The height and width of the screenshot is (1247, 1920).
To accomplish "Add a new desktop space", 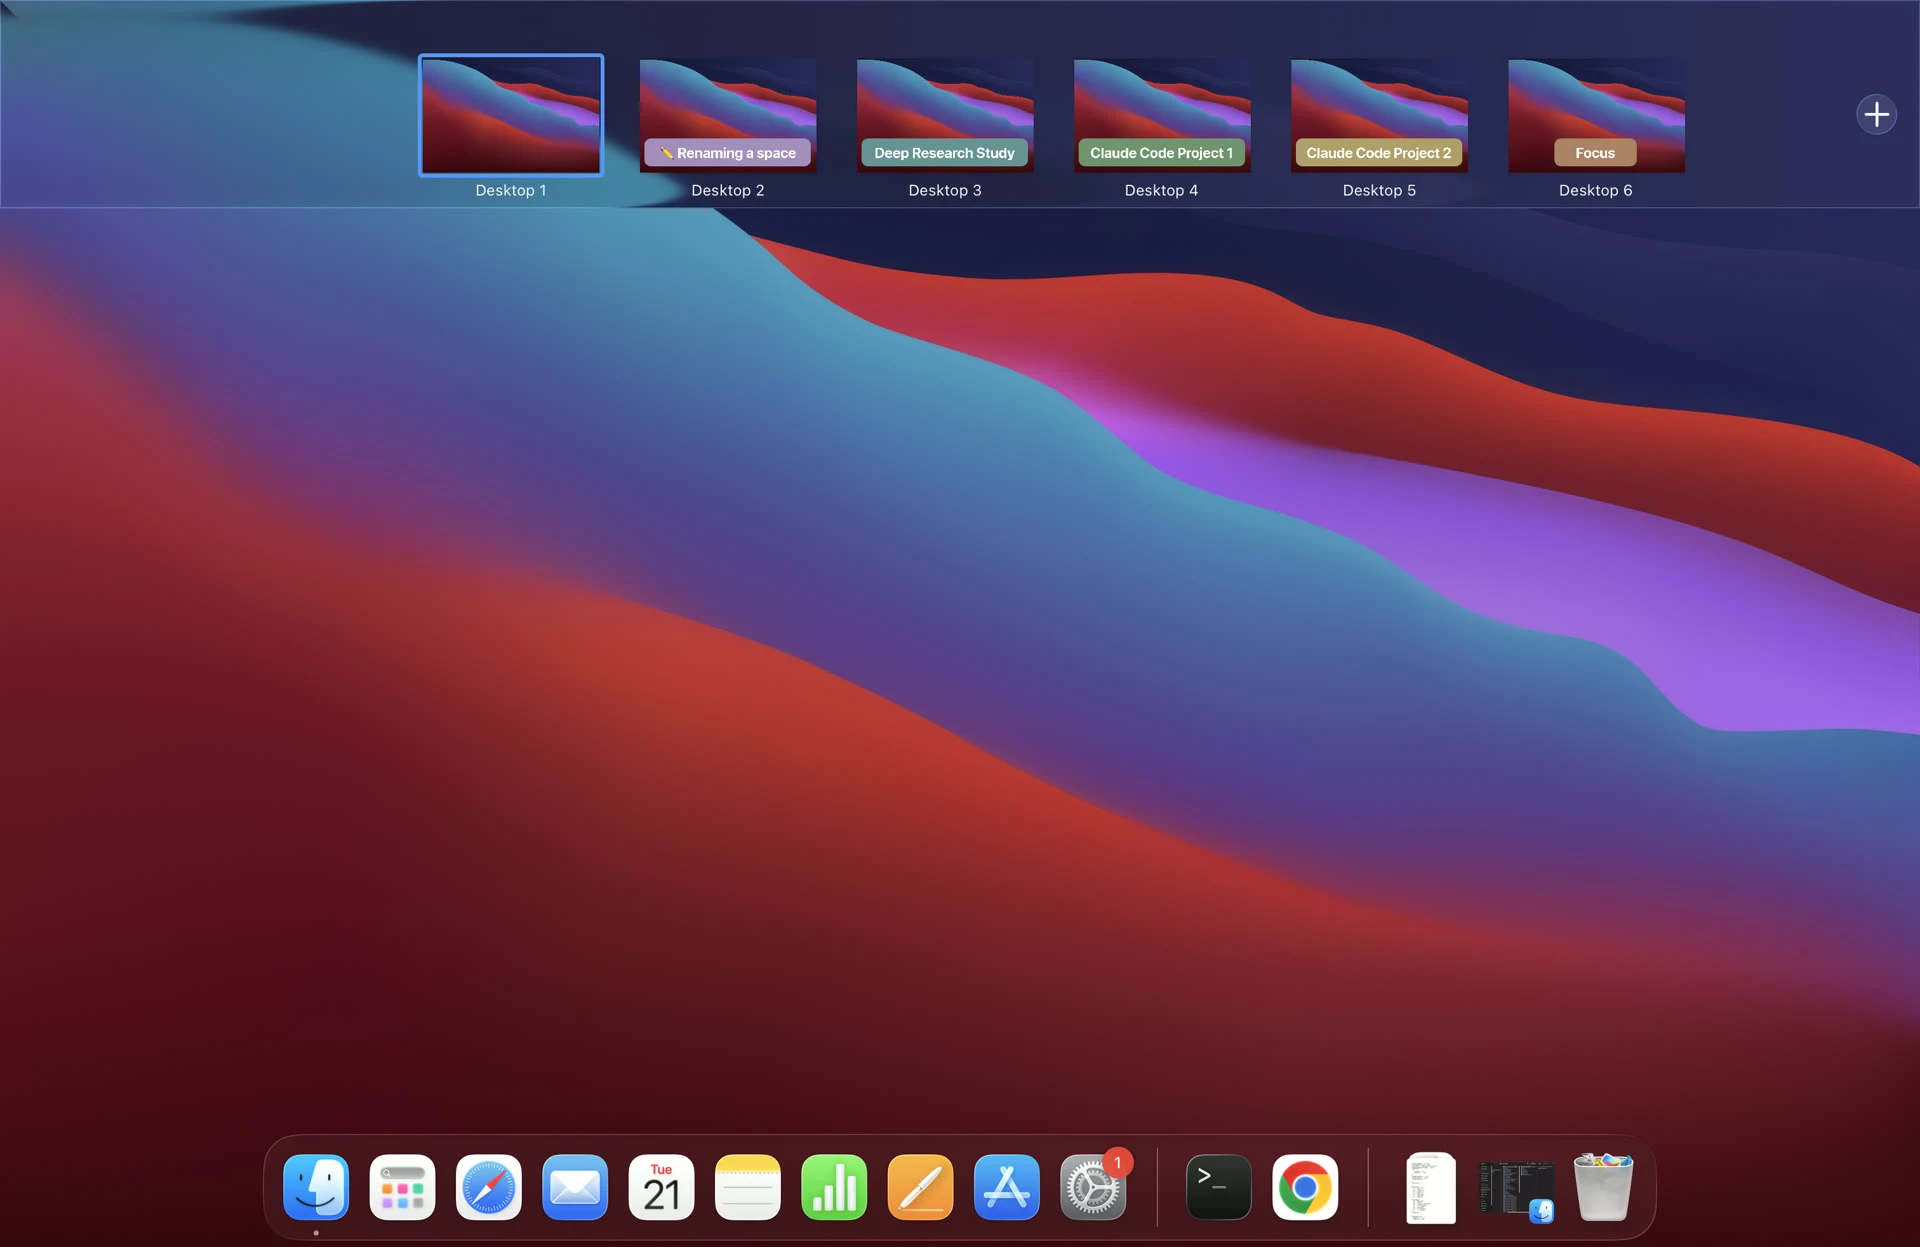I will [1876, 114].
